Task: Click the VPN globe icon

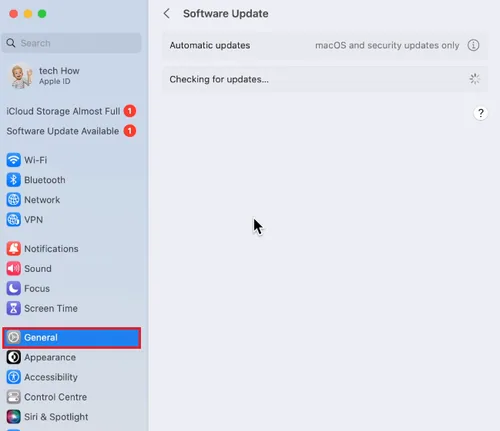Action: click(13, 220)
